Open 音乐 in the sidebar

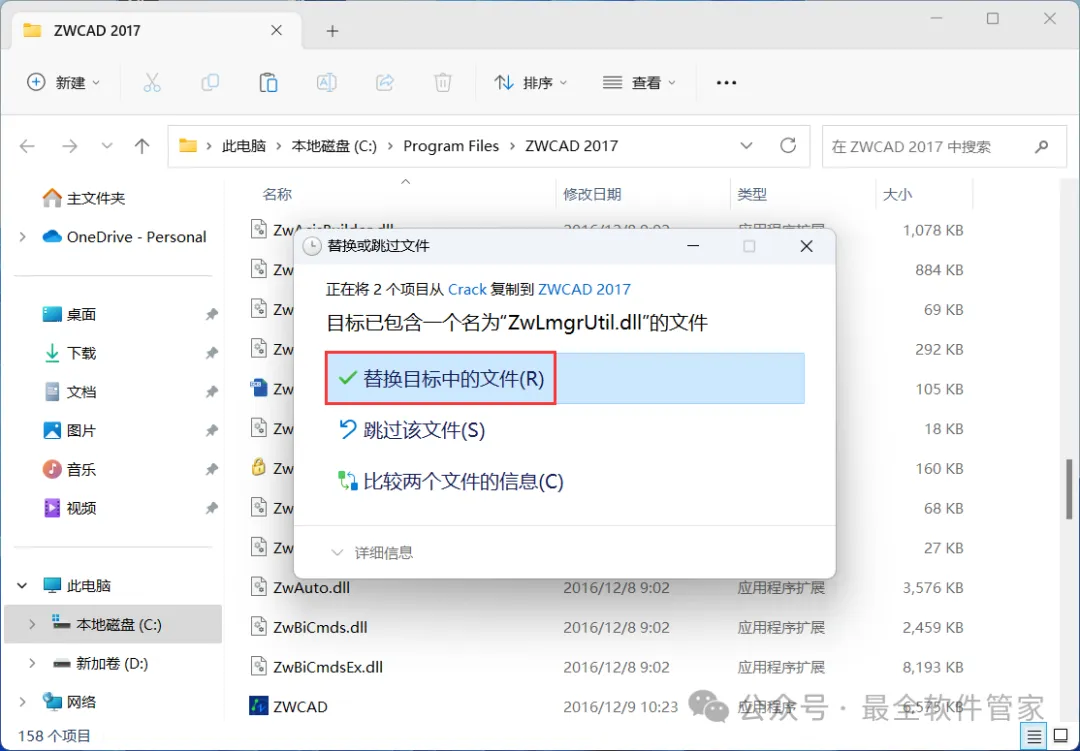[69, 469]
